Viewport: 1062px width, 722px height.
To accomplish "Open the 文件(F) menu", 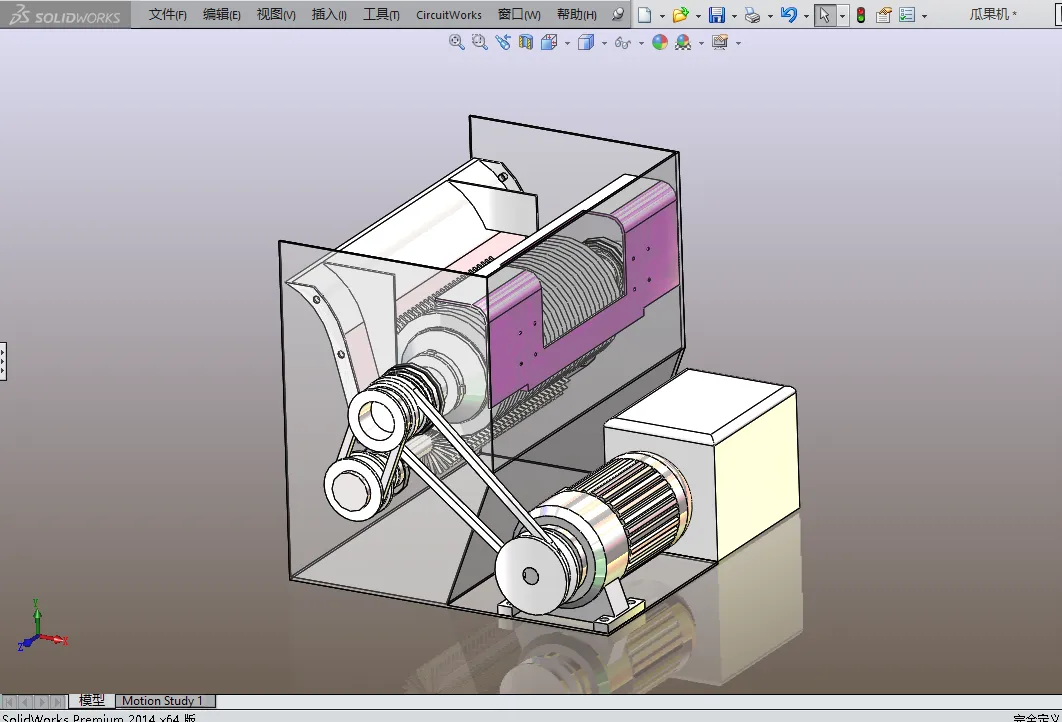I will [167, 14].
